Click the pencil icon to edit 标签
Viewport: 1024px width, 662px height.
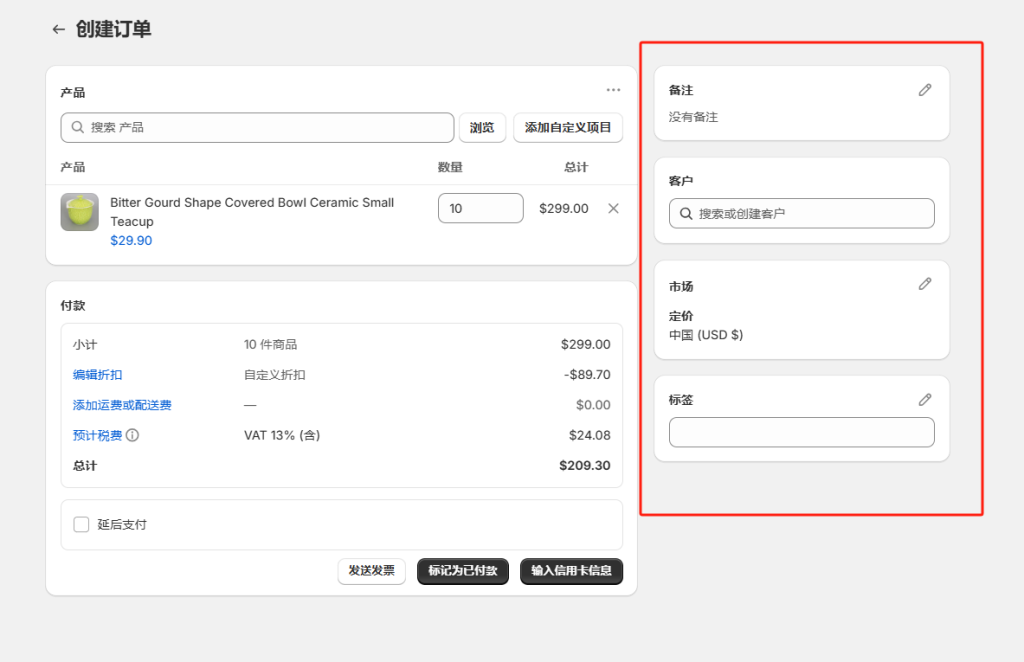tap(924, 399)
